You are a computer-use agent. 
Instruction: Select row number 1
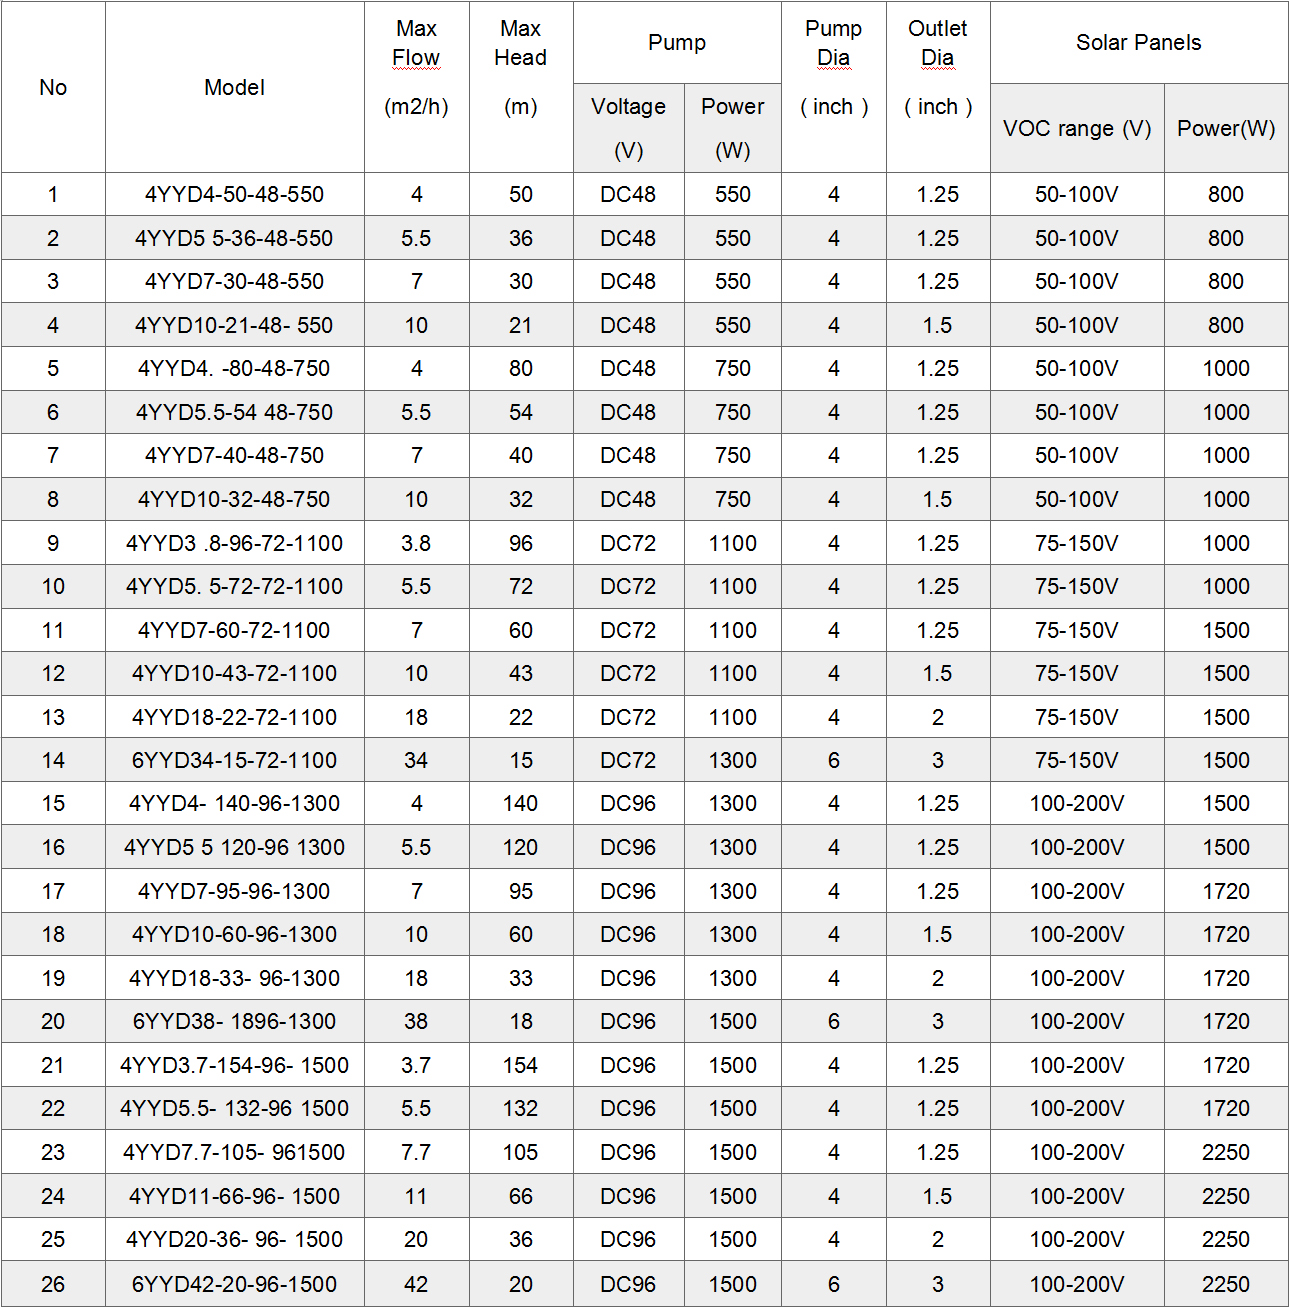point(53,195)
